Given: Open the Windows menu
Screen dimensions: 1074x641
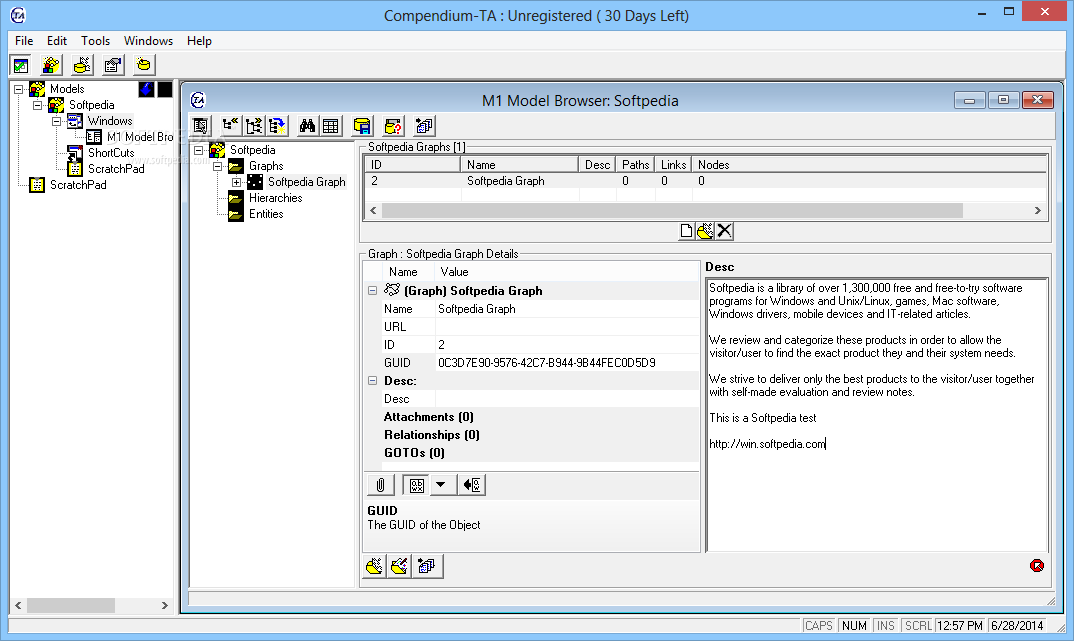Looking at the screenshot, I should (148, 40).
